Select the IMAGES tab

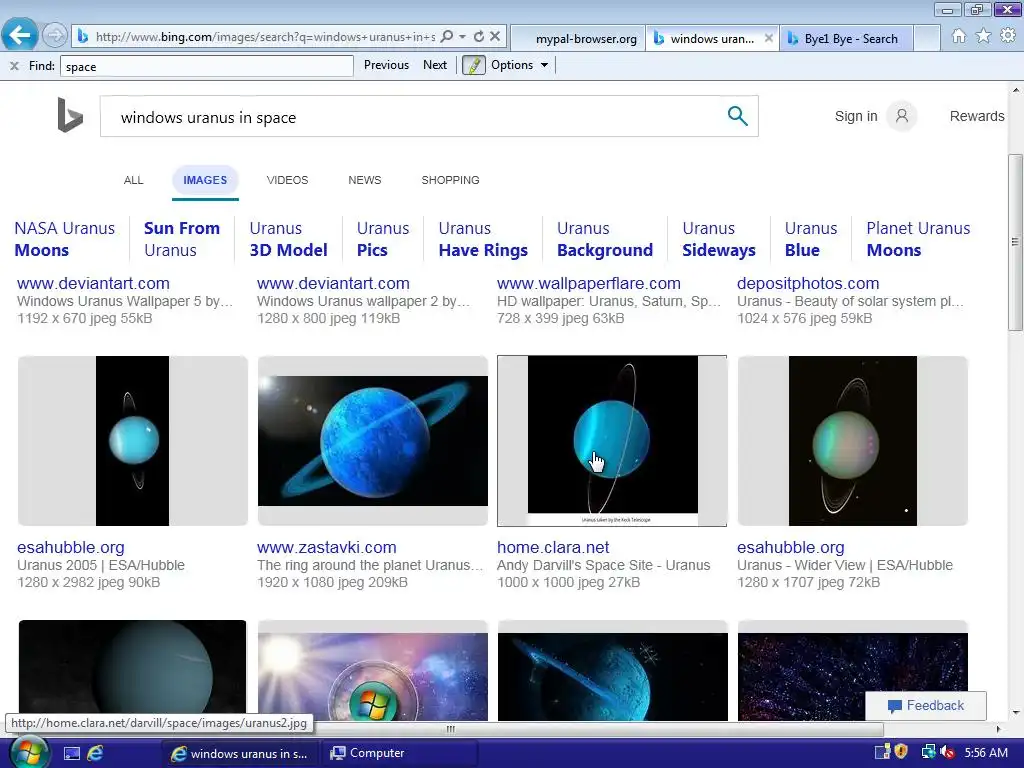tap(205, 181)
